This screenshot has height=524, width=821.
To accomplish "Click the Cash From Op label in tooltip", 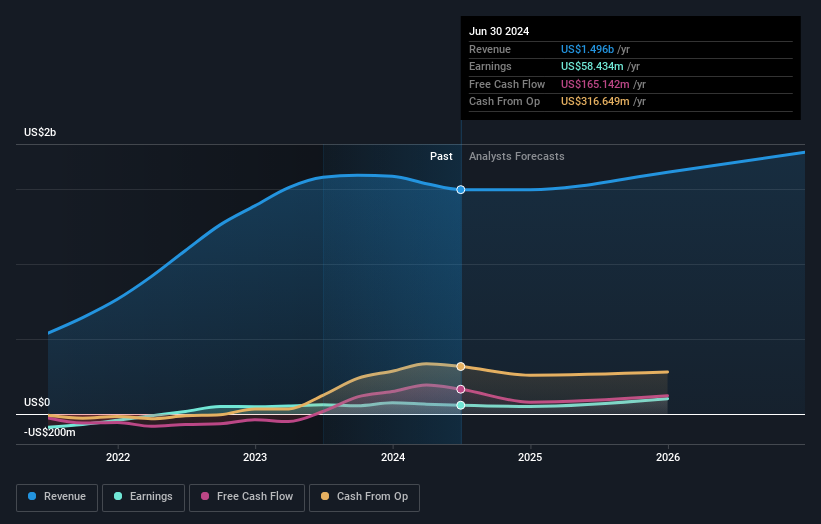I will point(504,102).
